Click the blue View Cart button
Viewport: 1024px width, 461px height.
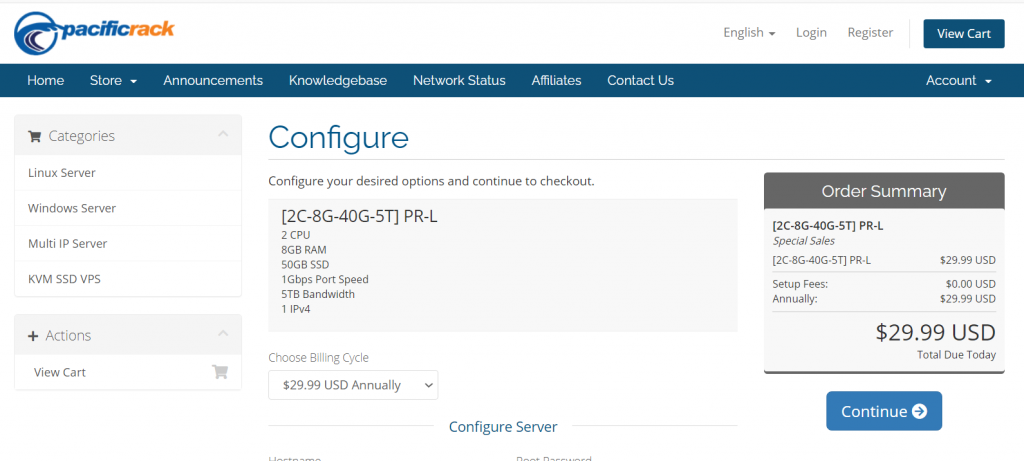point(964,33)
